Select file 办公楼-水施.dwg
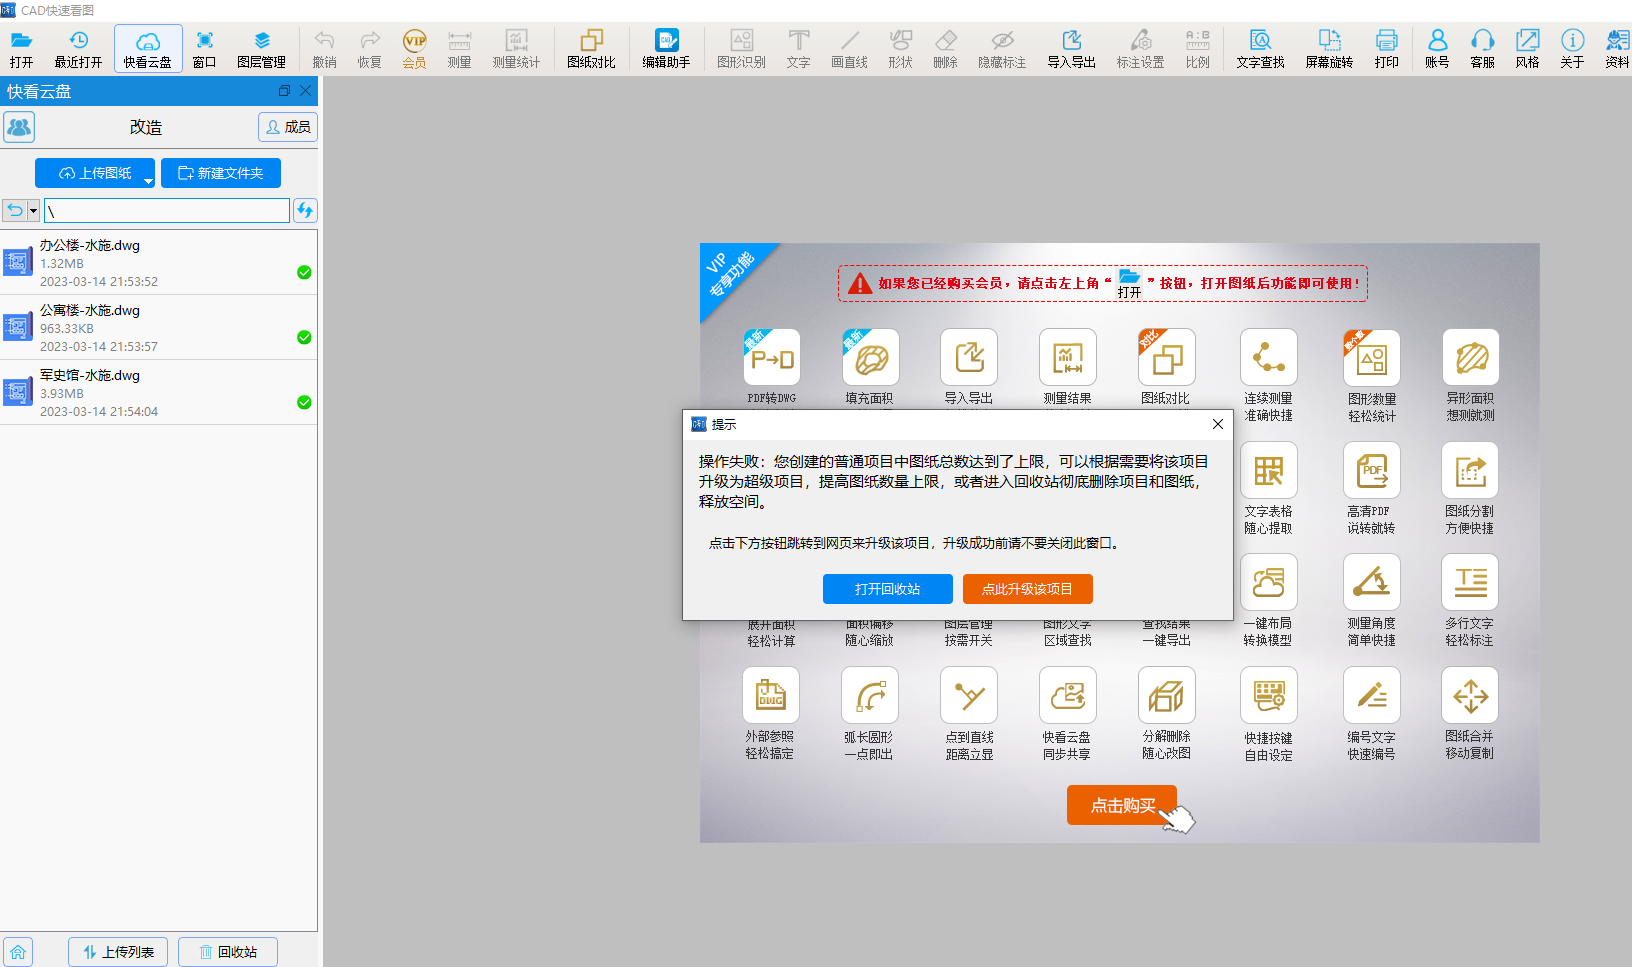The image size is (1632, 967). pos(159,262)
